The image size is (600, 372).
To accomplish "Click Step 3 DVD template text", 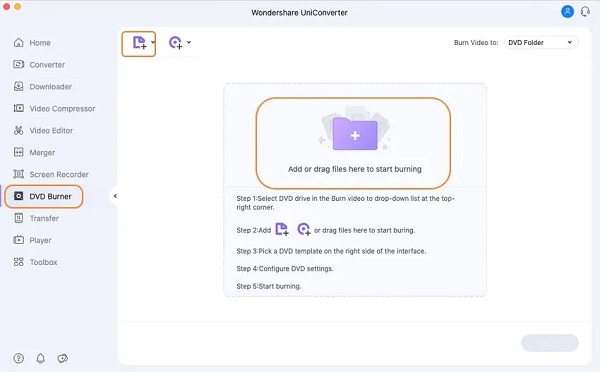I will coord(331,251).
